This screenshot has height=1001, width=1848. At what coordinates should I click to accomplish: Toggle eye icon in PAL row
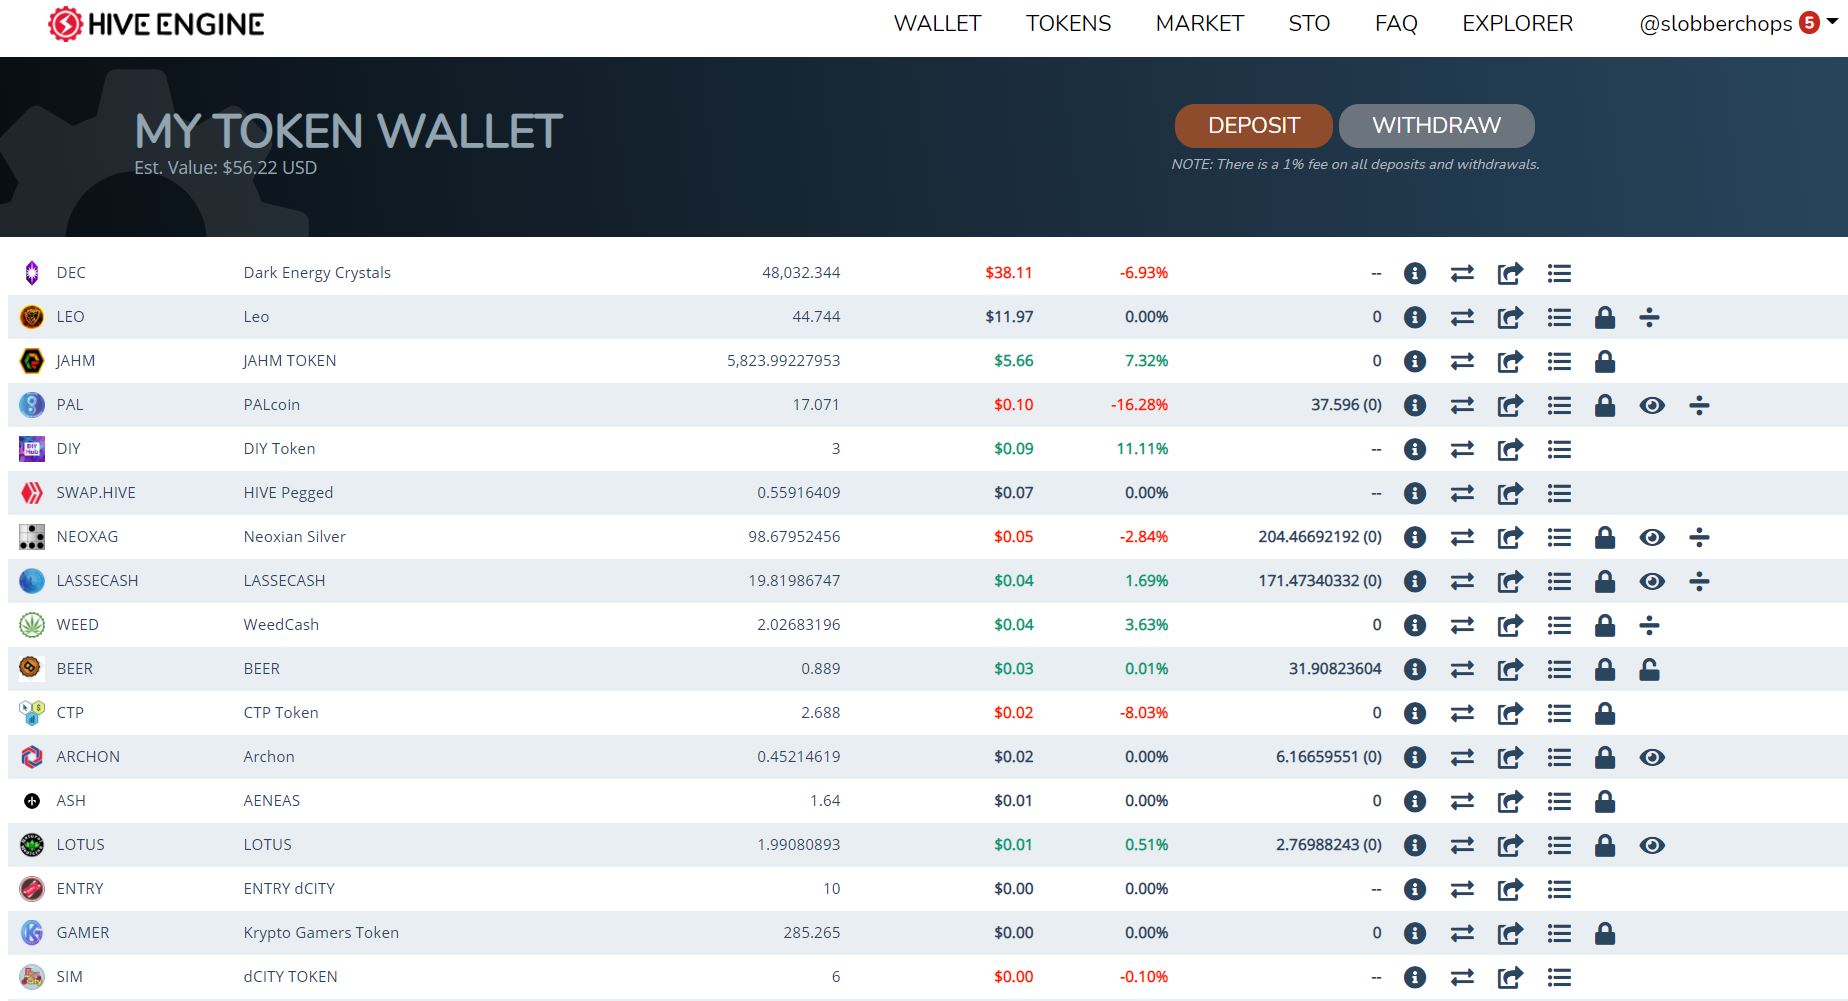1652,405
